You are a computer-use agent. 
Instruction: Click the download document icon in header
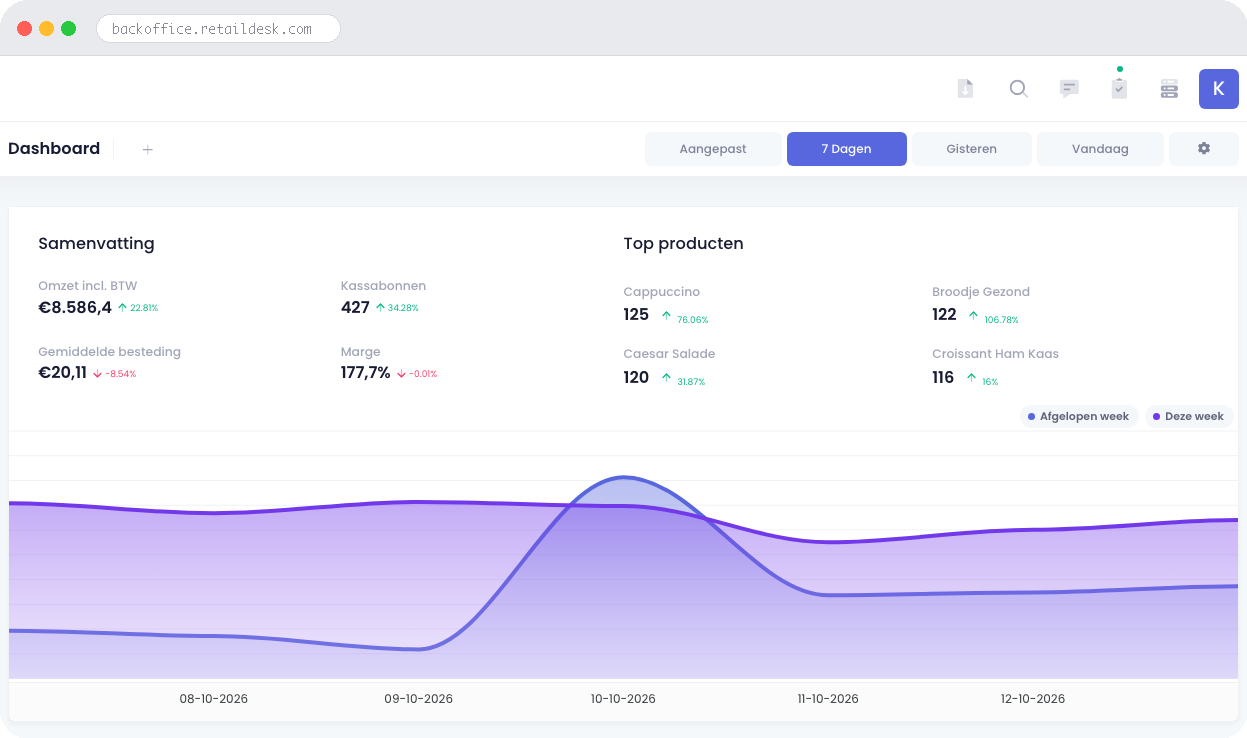click(x=965, y=89)
